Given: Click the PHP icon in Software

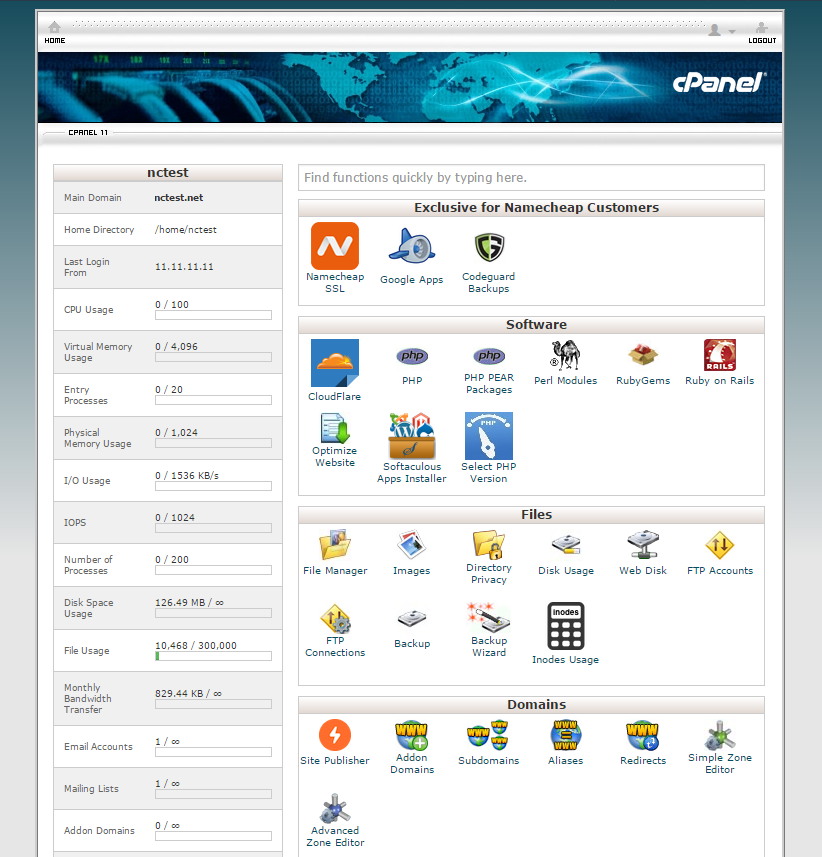Looking at the screenshot, I should point(412,356).
